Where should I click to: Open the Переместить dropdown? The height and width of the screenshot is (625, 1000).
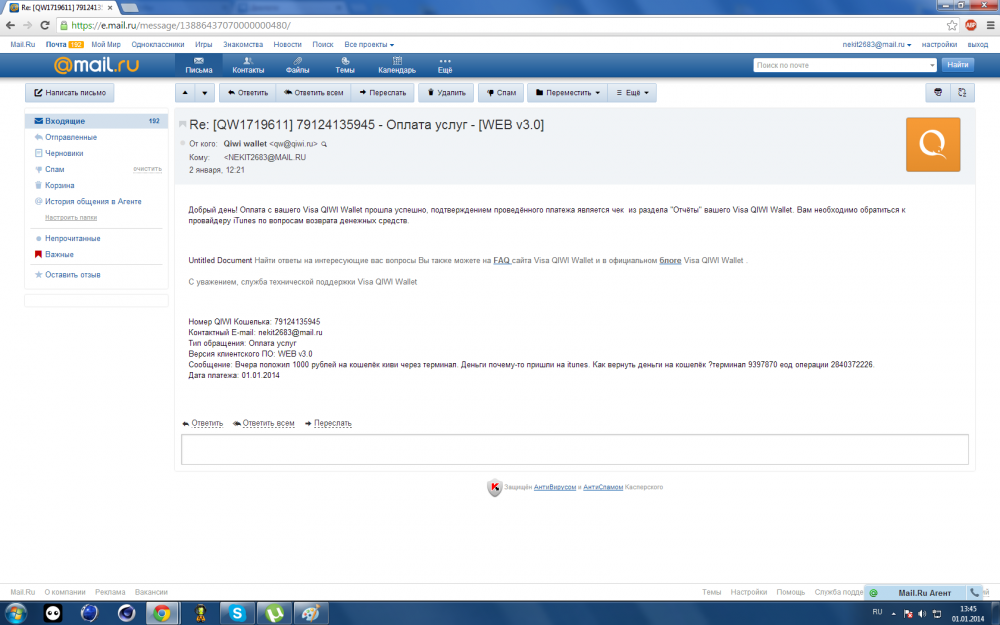[x=568, y=92]
